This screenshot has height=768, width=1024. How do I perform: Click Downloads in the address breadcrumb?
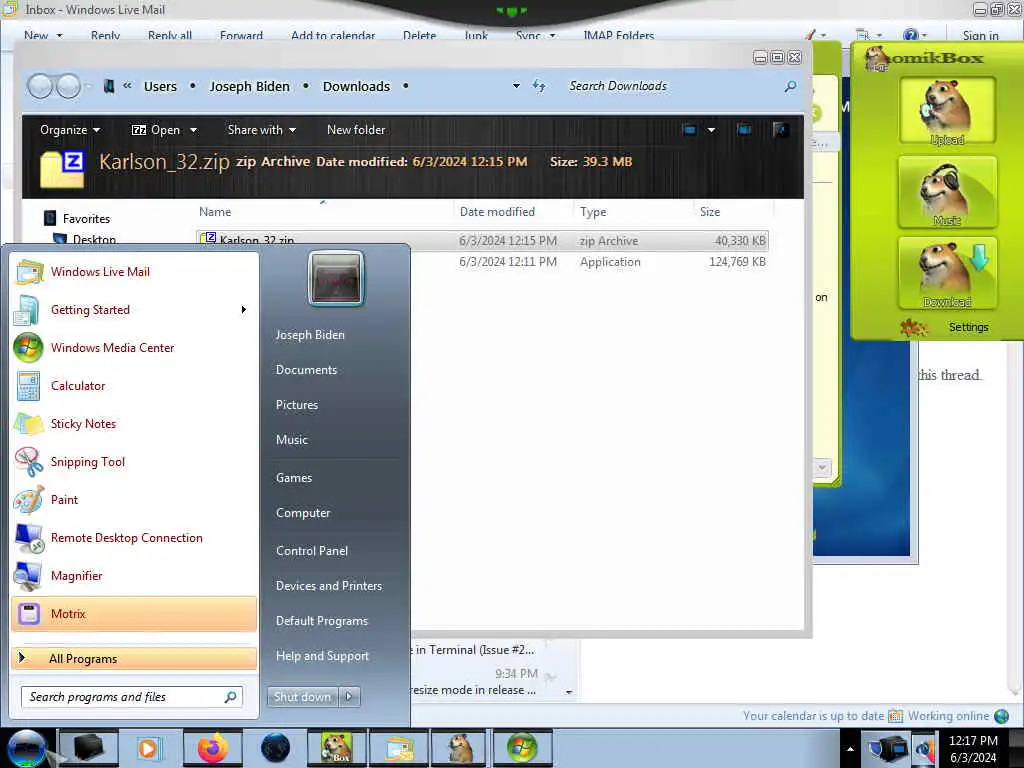pyautogui.click(x=356, y=86)
